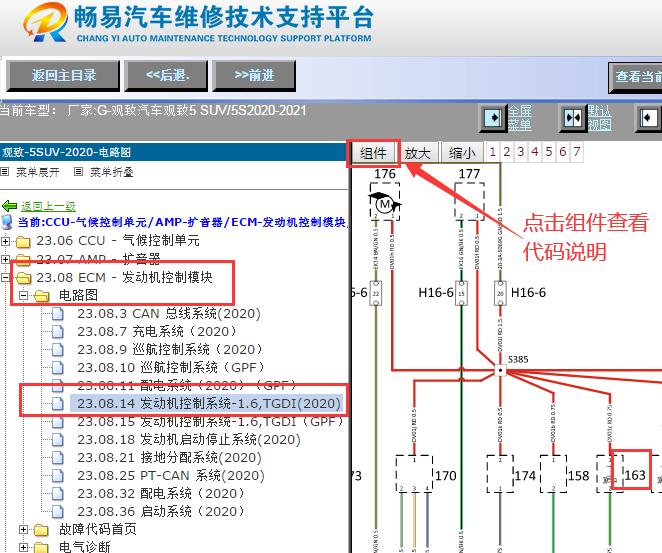Open 23.08.36 启动系统（2020）
The image size is (662, 553).
pyautogui.click(x=162, y=511)
